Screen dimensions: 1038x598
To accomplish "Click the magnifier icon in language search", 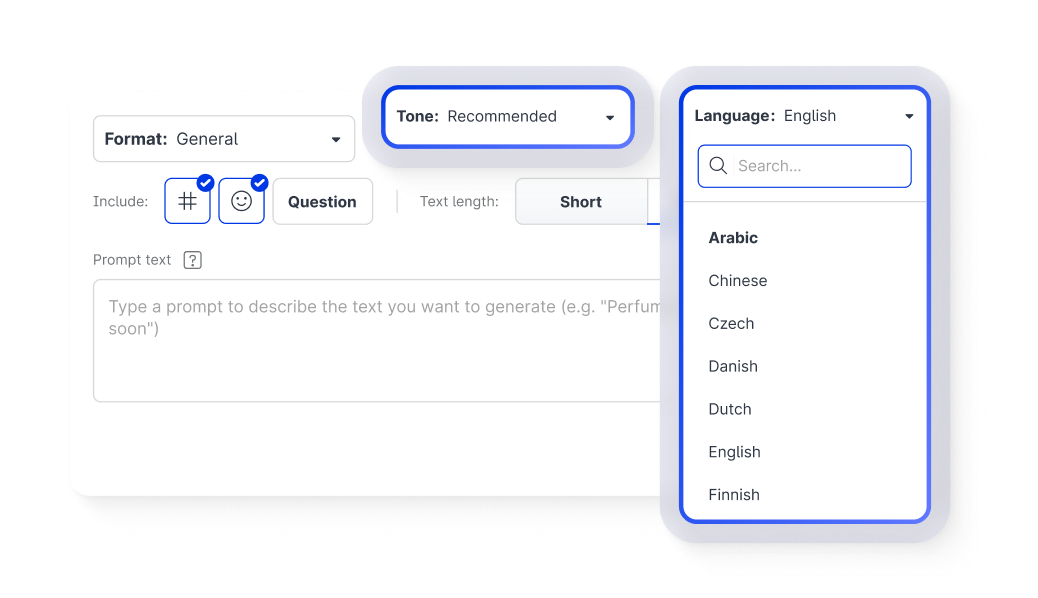I will point(717,166).
